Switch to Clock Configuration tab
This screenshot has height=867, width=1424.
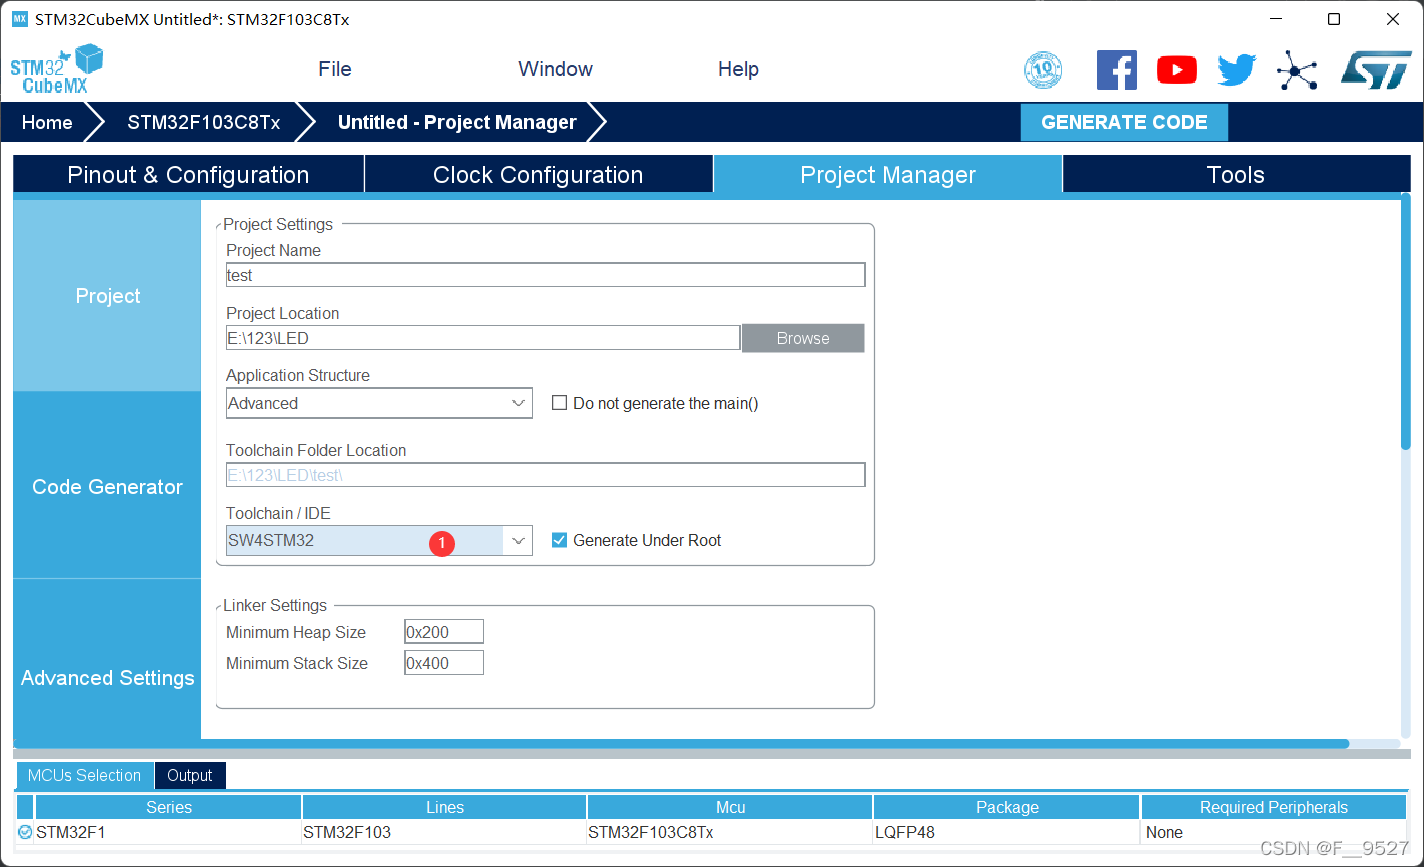[x=538, y=174]
